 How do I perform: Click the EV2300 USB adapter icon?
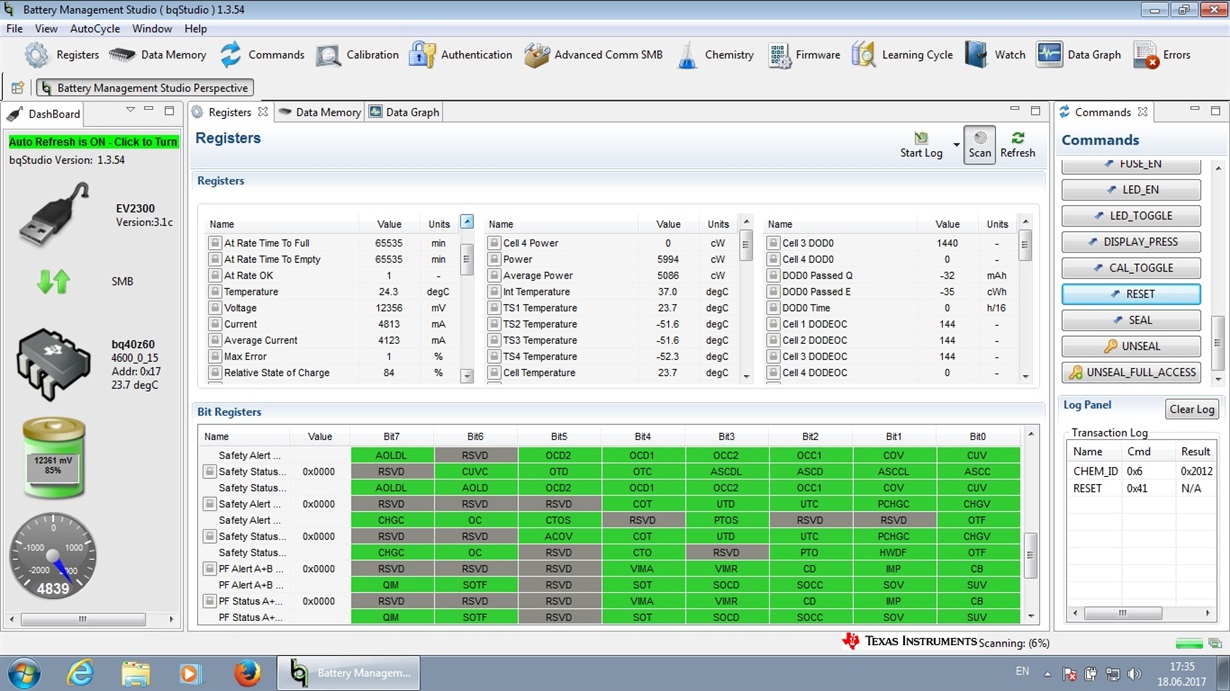pyautogui.click(x=54, y=215)
